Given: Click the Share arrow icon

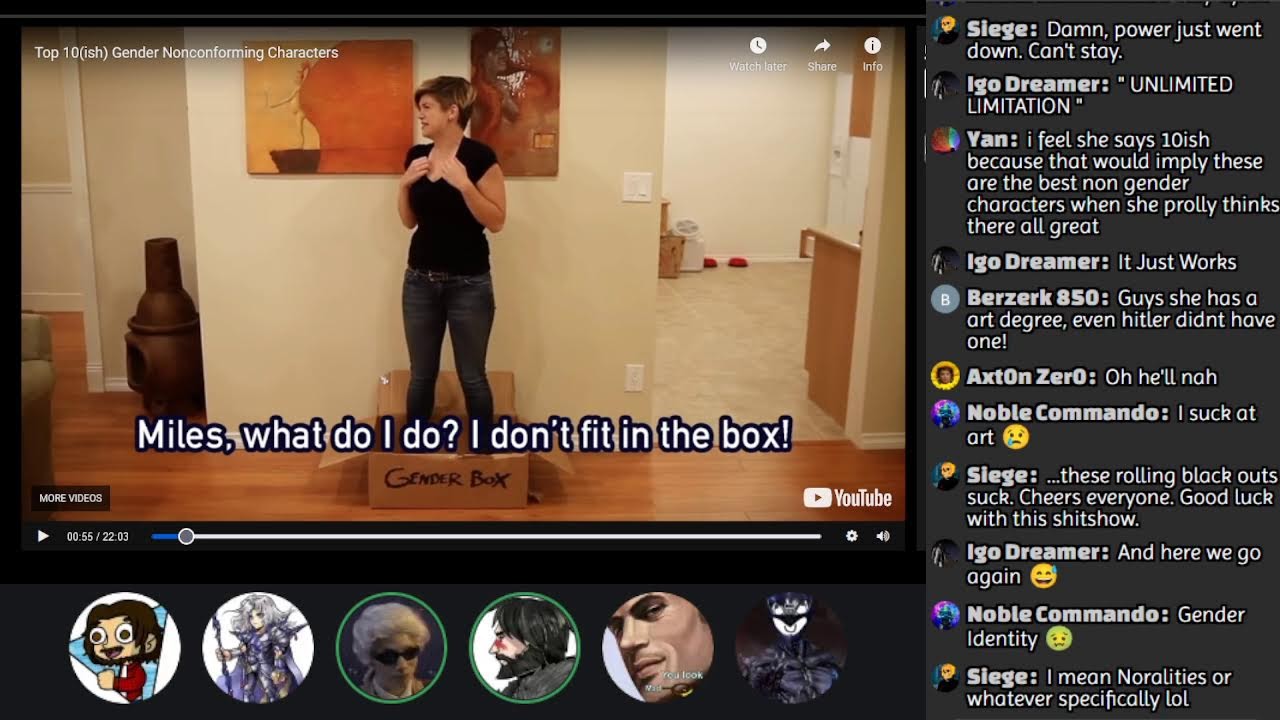Looking at the screenshot, I should pyautogui.click(x=822, y=46).
